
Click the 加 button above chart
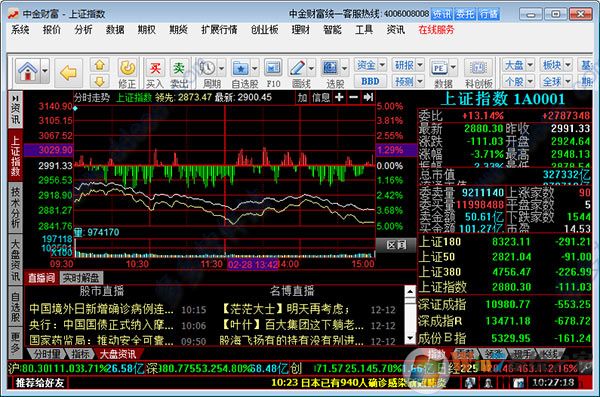(x=302, y=98)
